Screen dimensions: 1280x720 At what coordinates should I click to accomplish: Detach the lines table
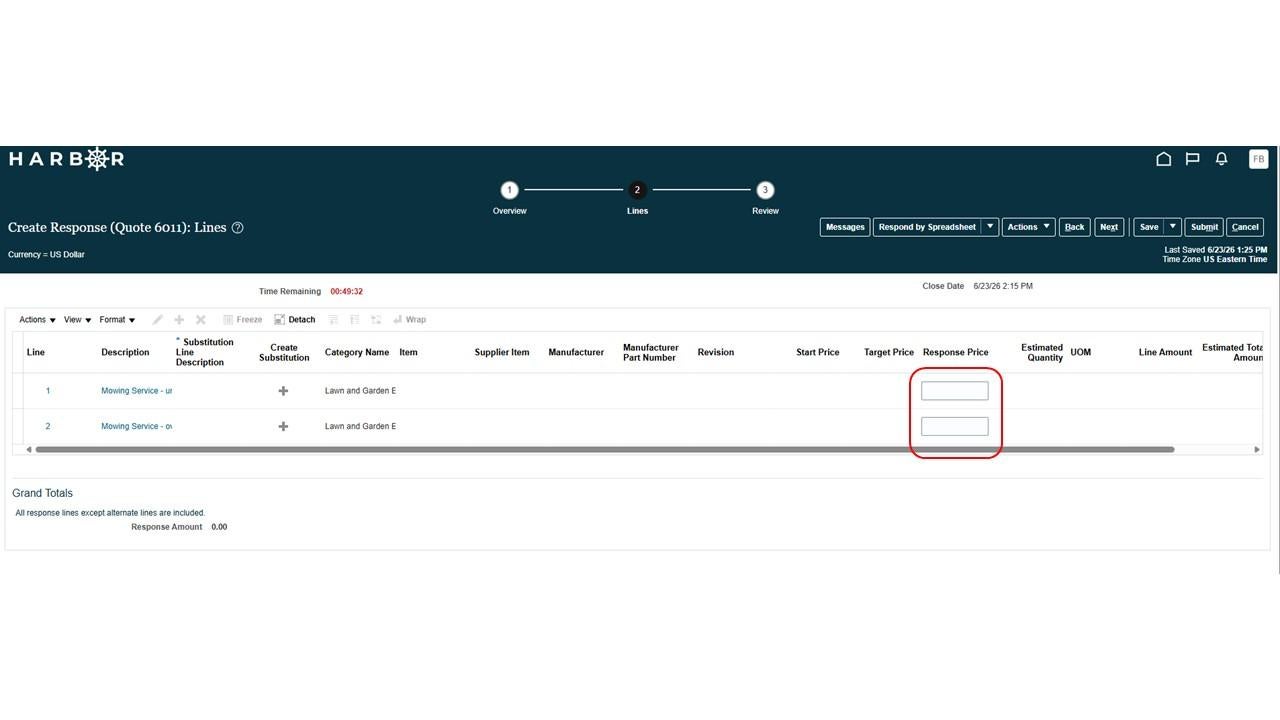coord(294,320)
